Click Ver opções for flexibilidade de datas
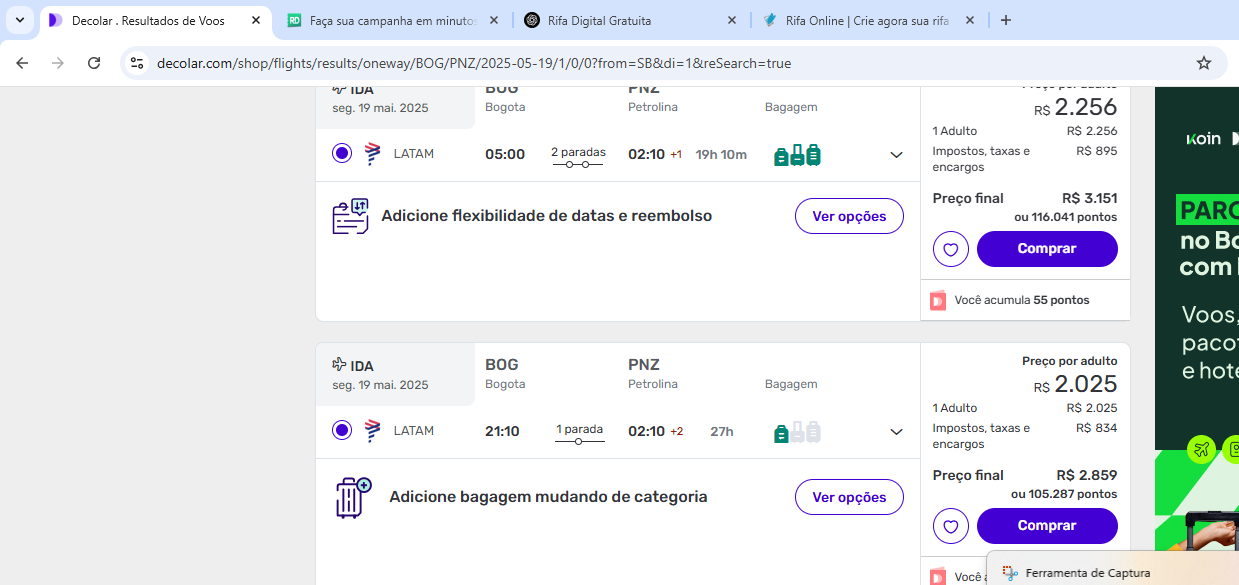Viewport: 1239px width, 585px height. pyautogui.click(x=849, y=216)
